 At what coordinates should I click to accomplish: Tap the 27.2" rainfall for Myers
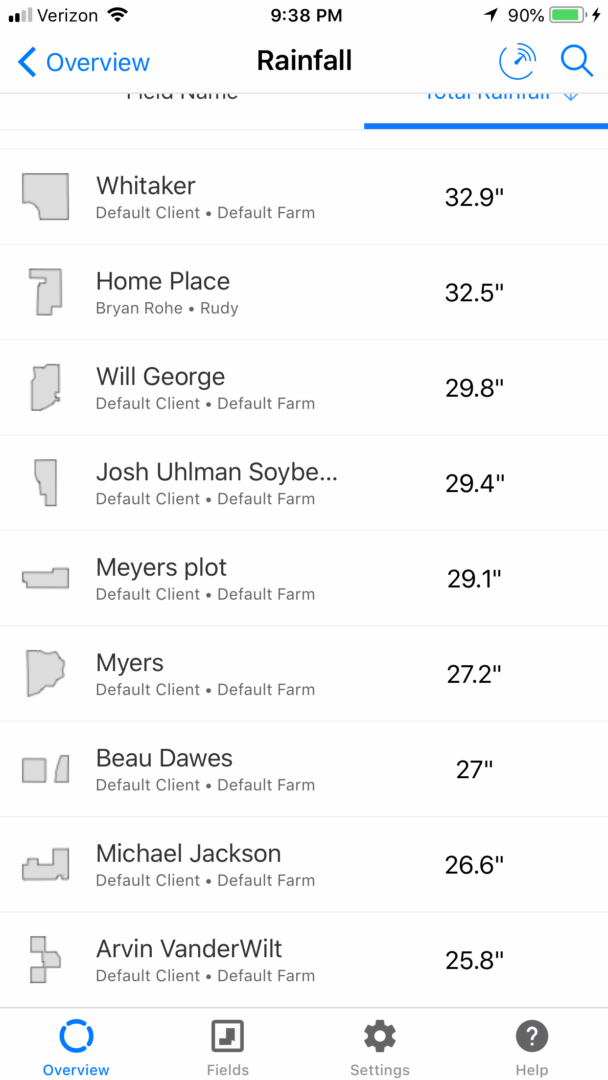(474, 674)
